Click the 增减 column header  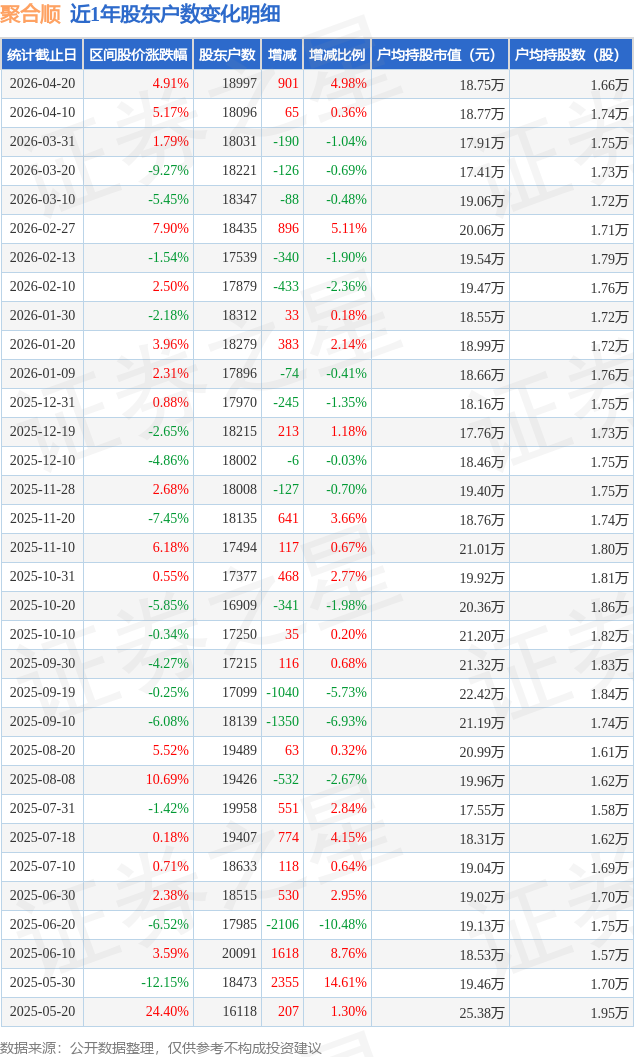coord(283,55)
